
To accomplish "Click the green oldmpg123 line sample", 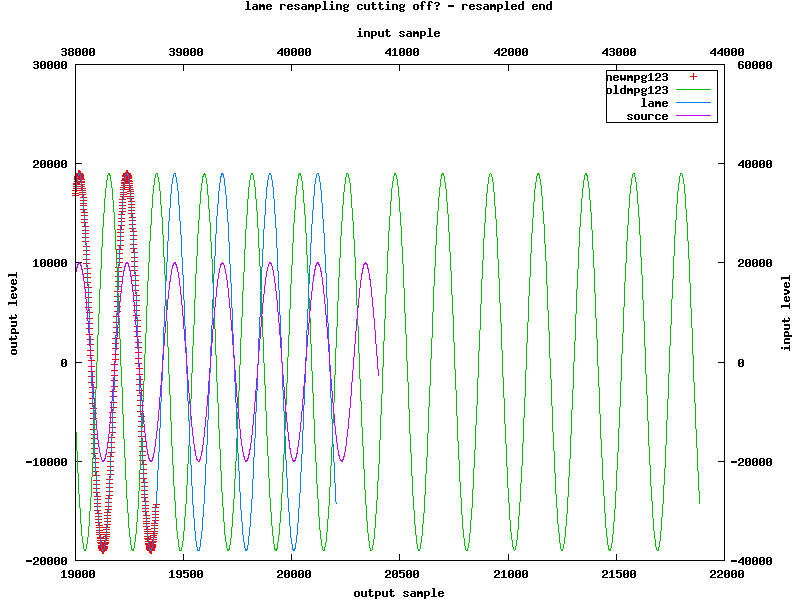I will tap(692, 90).
